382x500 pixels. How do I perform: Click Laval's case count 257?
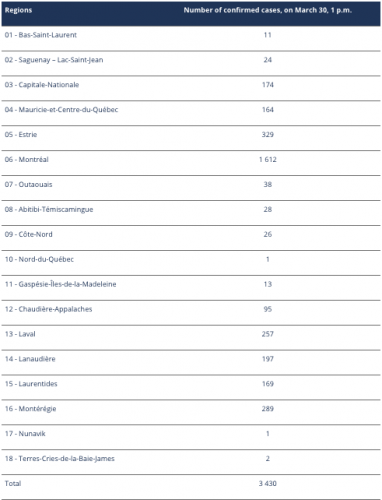pyautogui.click(x=268, y=334)
